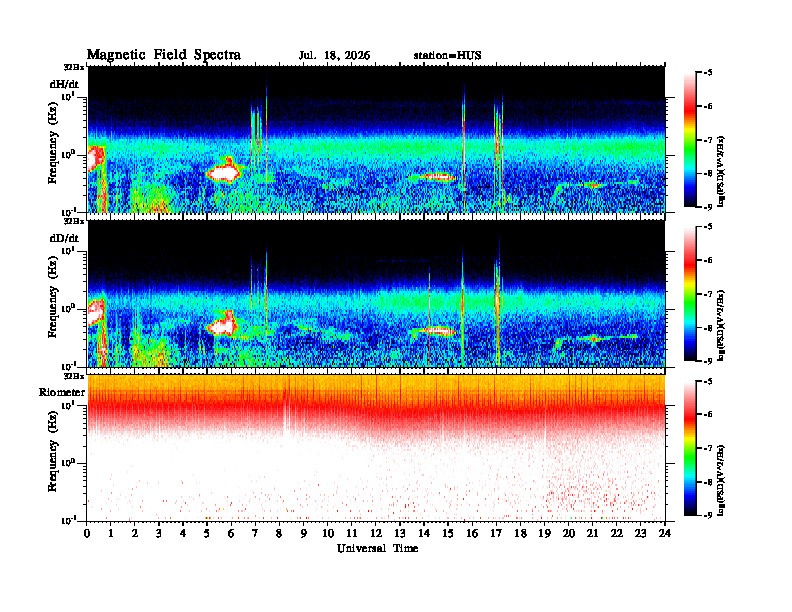Click hour "12" on the Universal Time axis
This screenshot has width=792, height=612.
coord(376,533)
